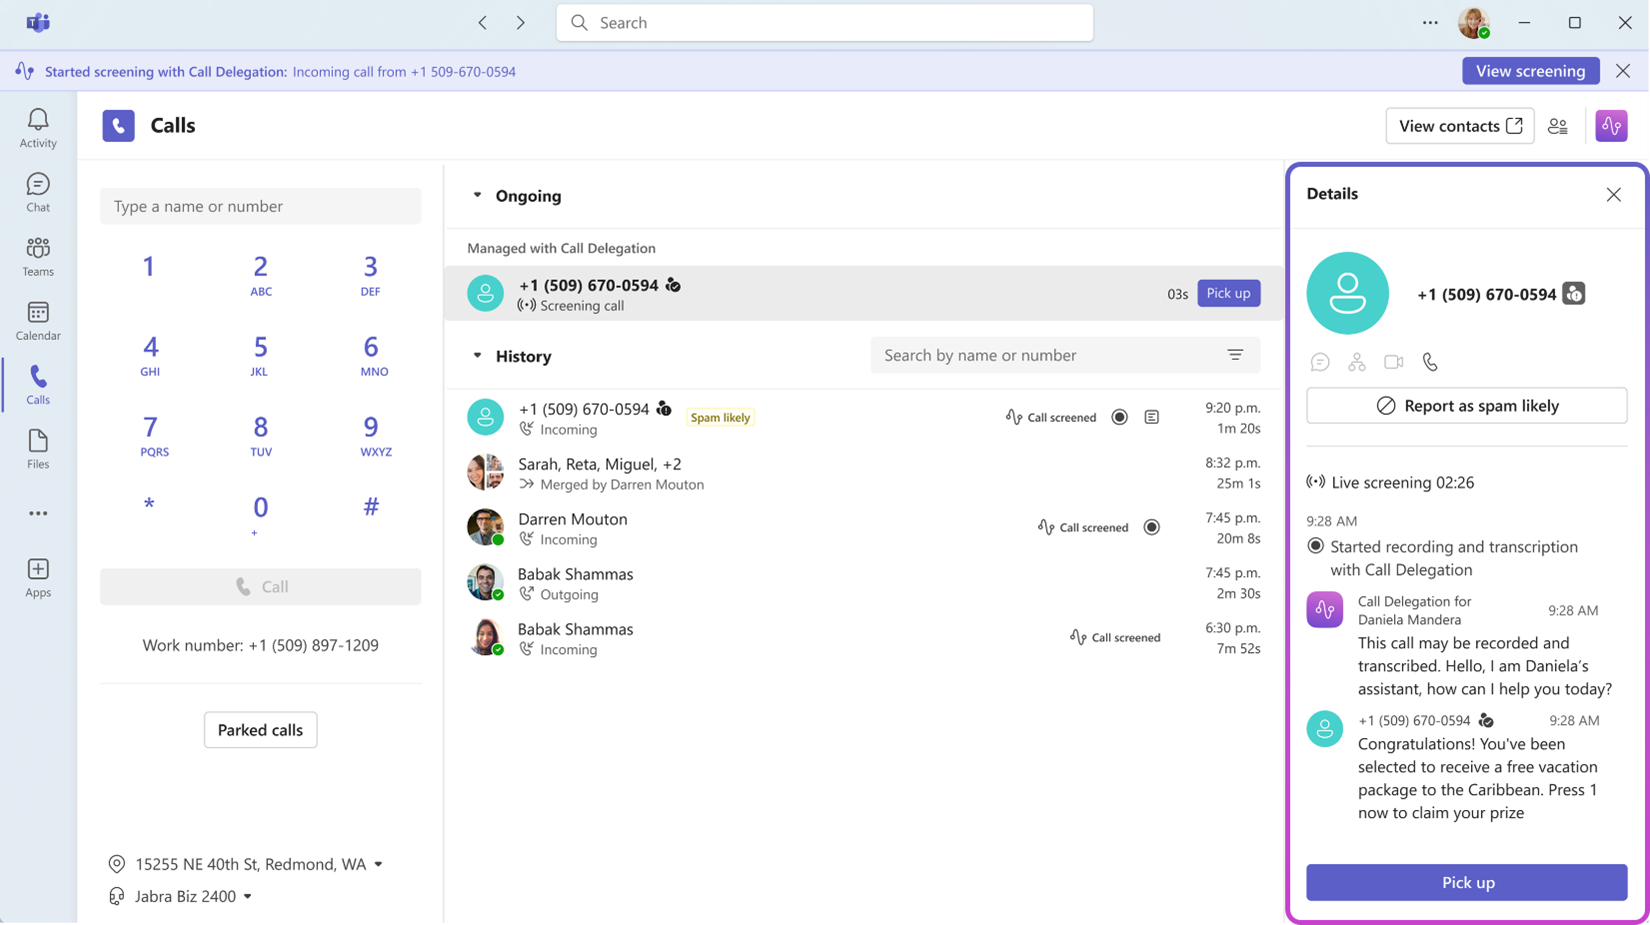Click the Teams logo icon

38,22
